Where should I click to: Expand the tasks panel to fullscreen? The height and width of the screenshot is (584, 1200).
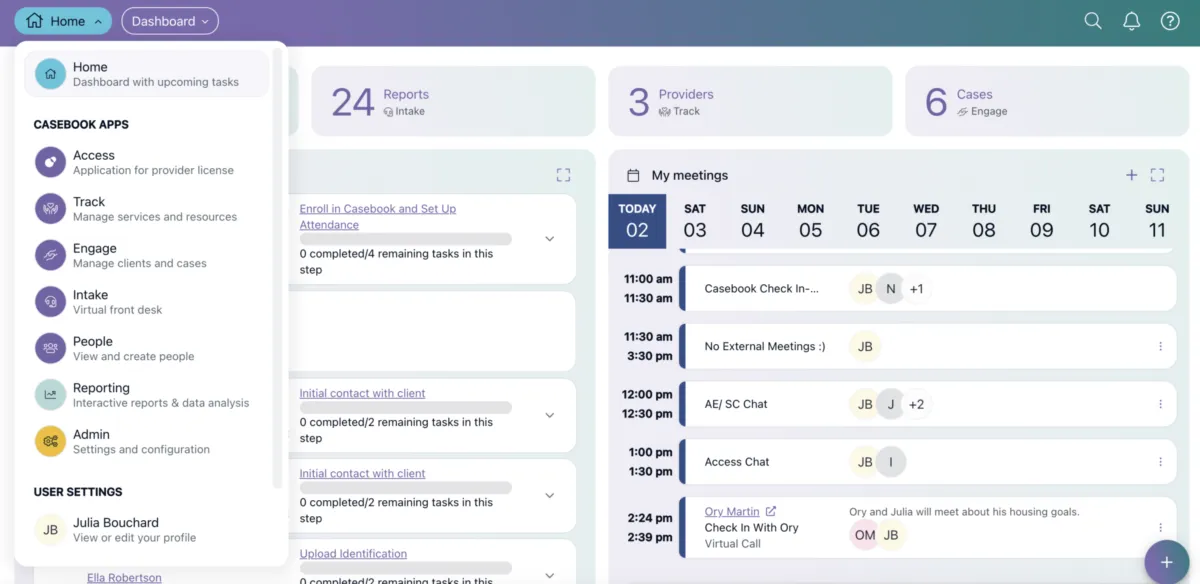tap(564, 175)
